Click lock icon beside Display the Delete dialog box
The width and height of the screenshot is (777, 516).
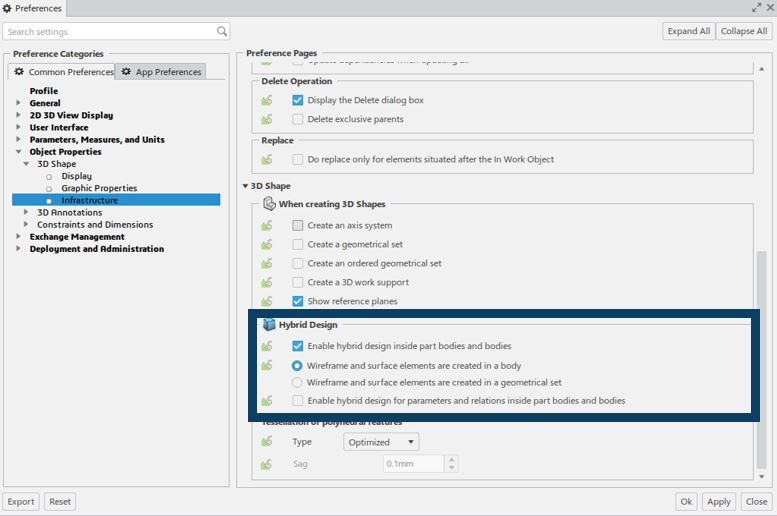point(267,101)
